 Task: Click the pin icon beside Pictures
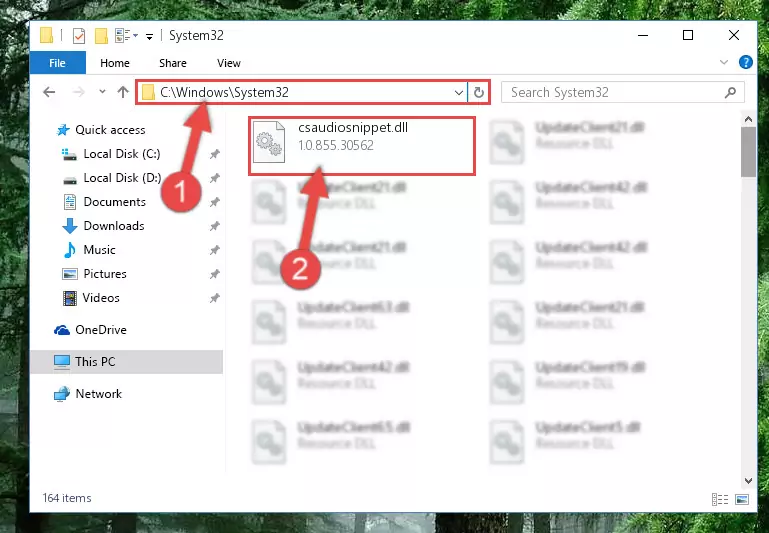coord(214,274)
